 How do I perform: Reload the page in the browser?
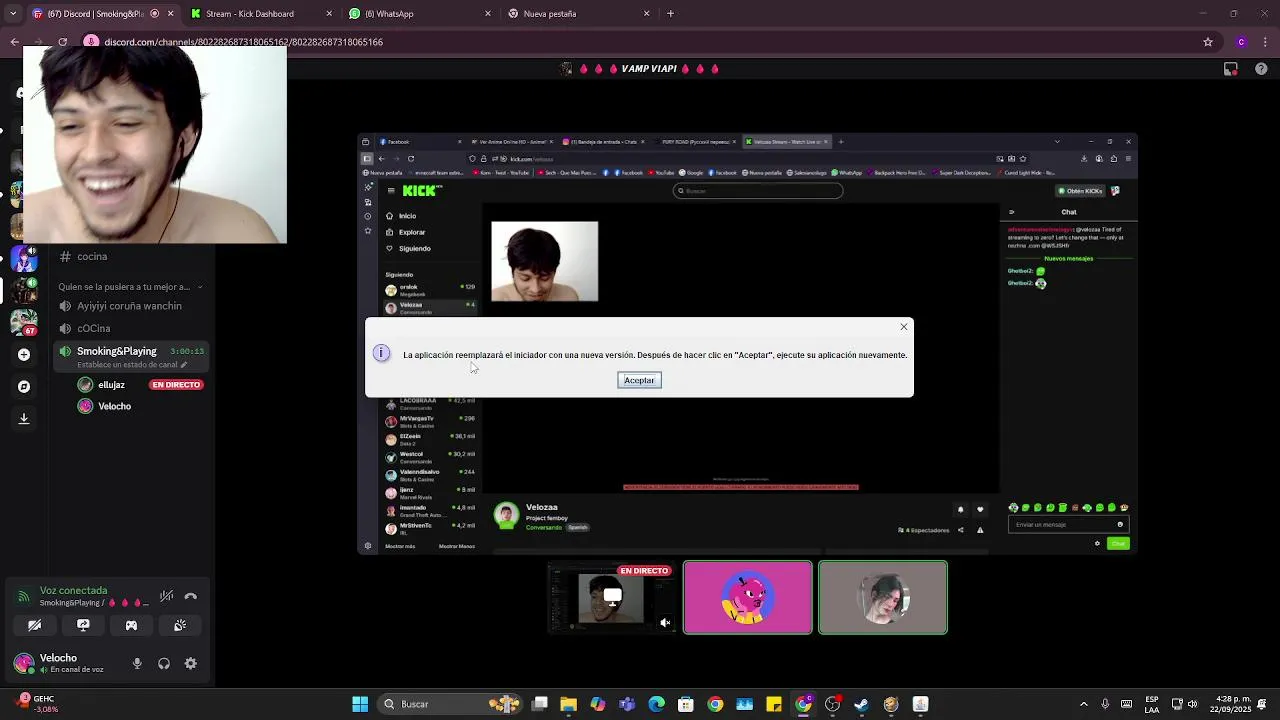(x=62, y=42)
